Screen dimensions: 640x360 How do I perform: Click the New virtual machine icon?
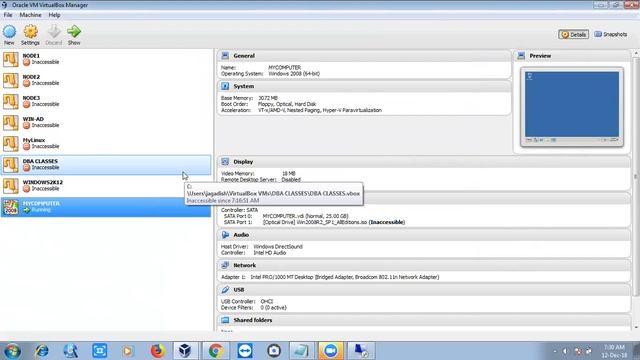pyautogui.click(x=9, y=32)
